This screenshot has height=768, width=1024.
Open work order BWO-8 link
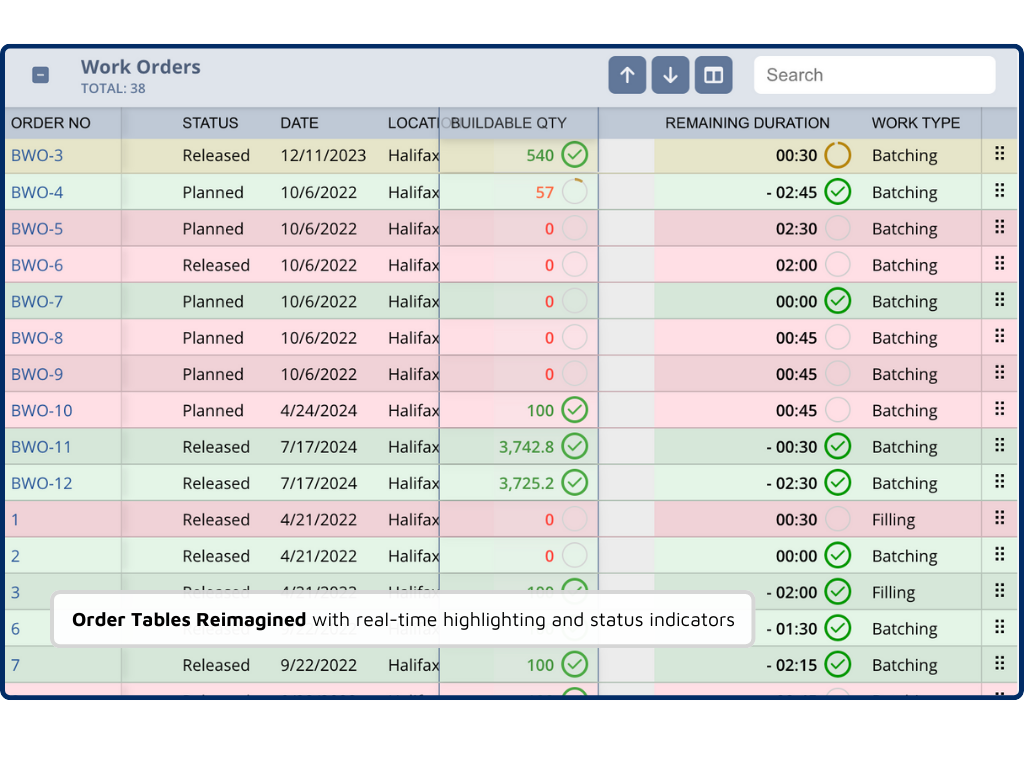click(37, 337)
